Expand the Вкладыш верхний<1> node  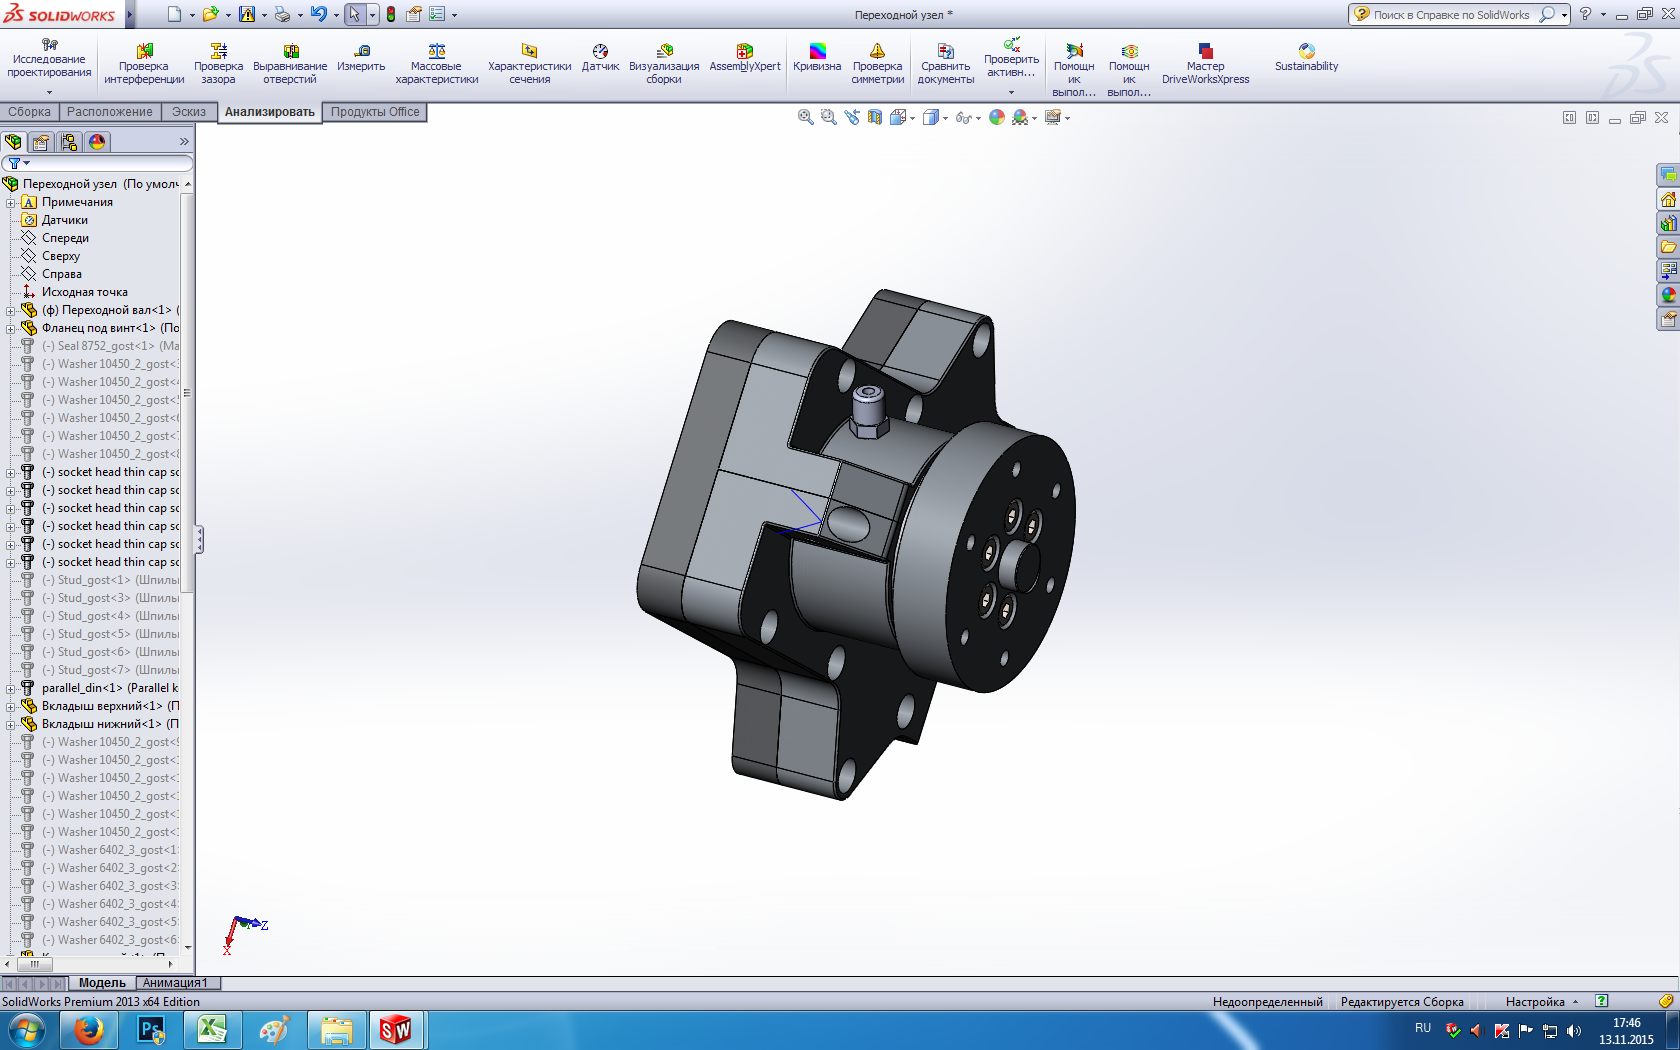click(x=11, y=706)
